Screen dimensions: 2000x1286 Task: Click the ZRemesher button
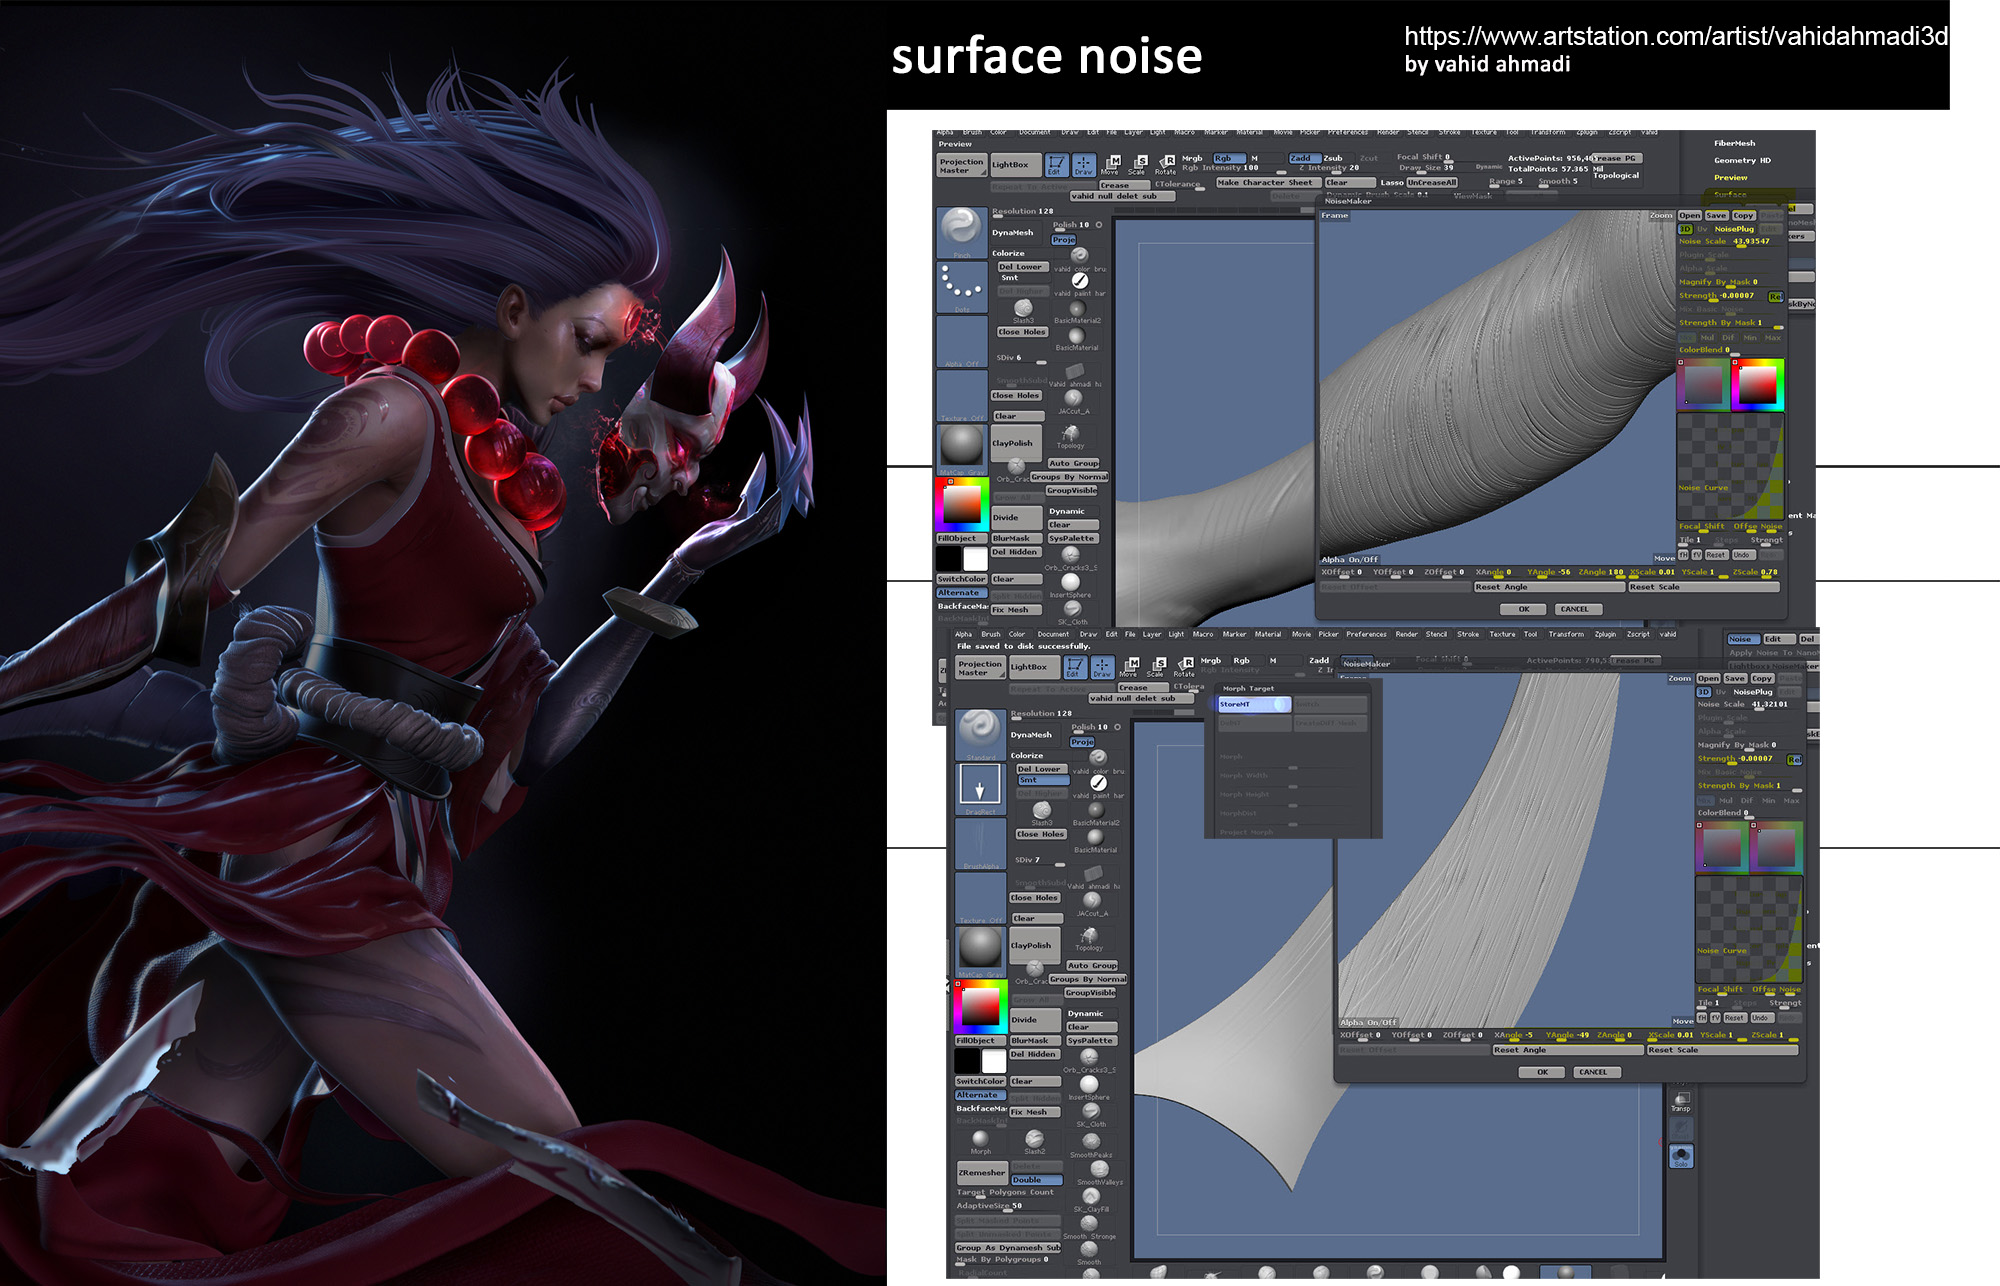(x=982, y=1172)
